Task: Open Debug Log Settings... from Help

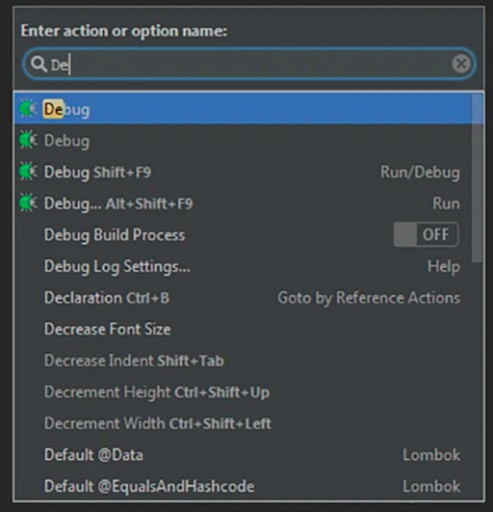Action: pos(243,266)
